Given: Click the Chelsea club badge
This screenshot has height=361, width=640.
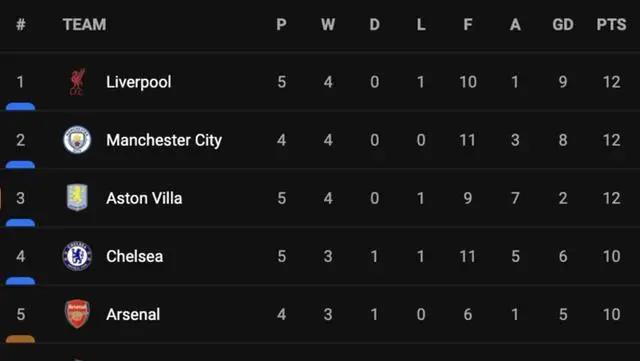Looking at the screenshot, I should pyautogui.click(x=77, y=256).
